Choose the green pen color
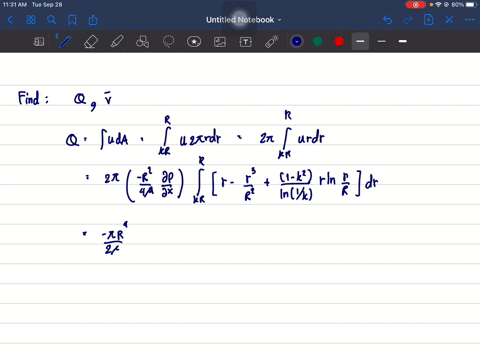Screen dimensions: 480x360 pyautogui.click(x=318, y=41)
